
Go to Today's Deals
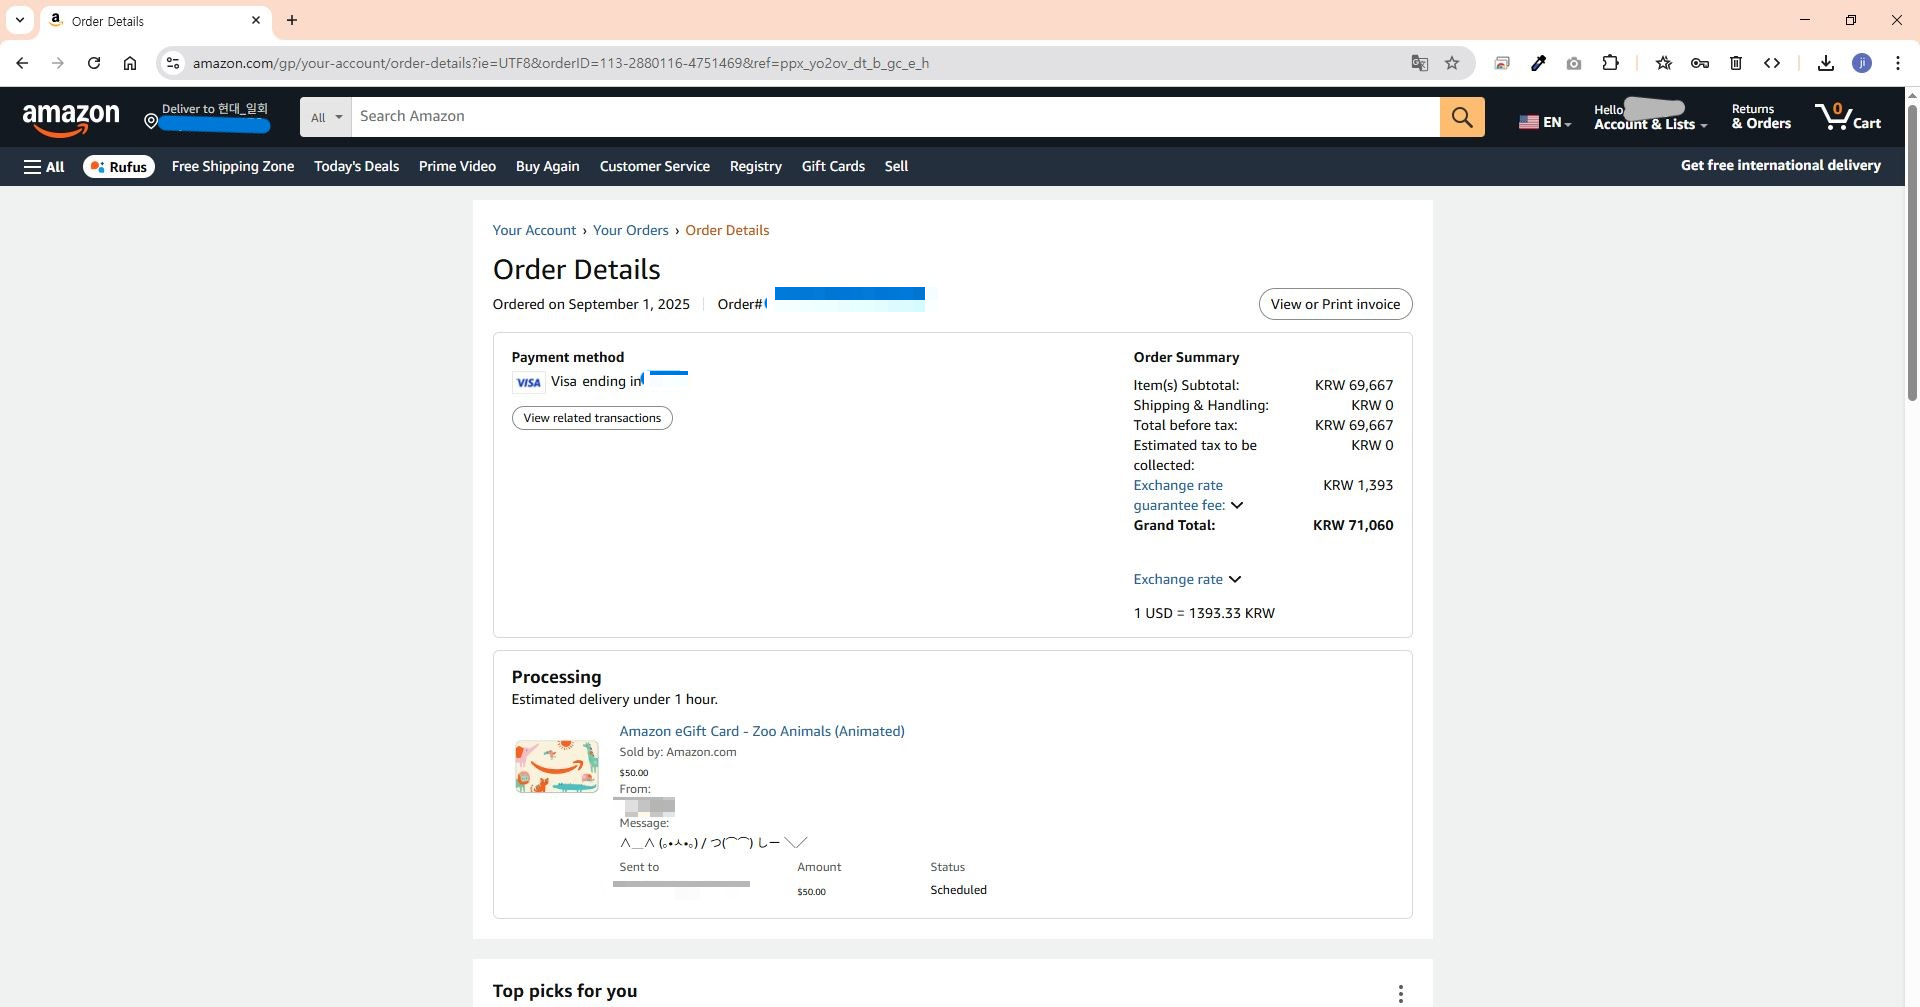(356, 167)
